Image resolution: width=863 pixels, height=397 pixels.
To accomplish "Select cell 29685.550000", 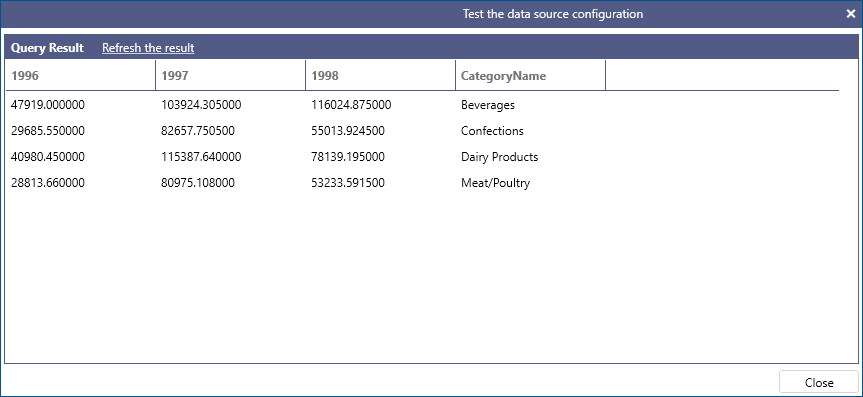I will (x=48, y=131).
